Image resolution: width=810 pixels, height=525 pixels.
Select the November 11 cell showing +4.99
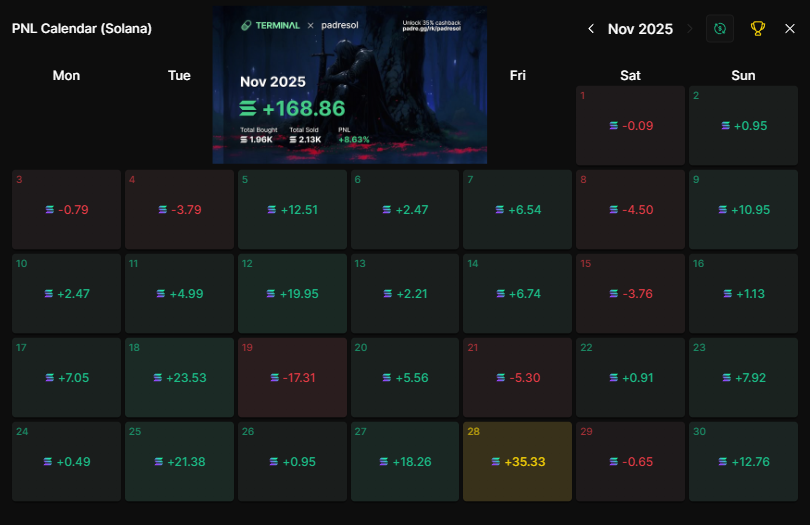point(179,294)
